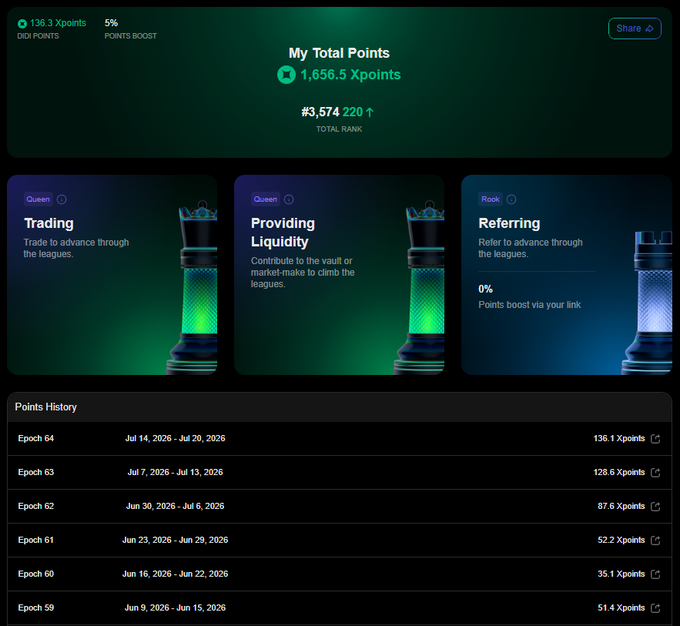The image size is (680, 626).
Task: Open Epoch 64 external link icon
Action: [656, 439]
